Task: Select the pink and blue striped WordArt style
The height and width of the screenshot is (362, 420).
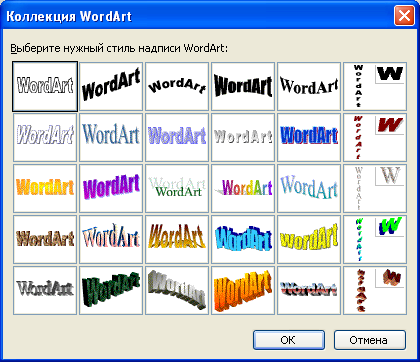Action: click(x=111, y=239)
